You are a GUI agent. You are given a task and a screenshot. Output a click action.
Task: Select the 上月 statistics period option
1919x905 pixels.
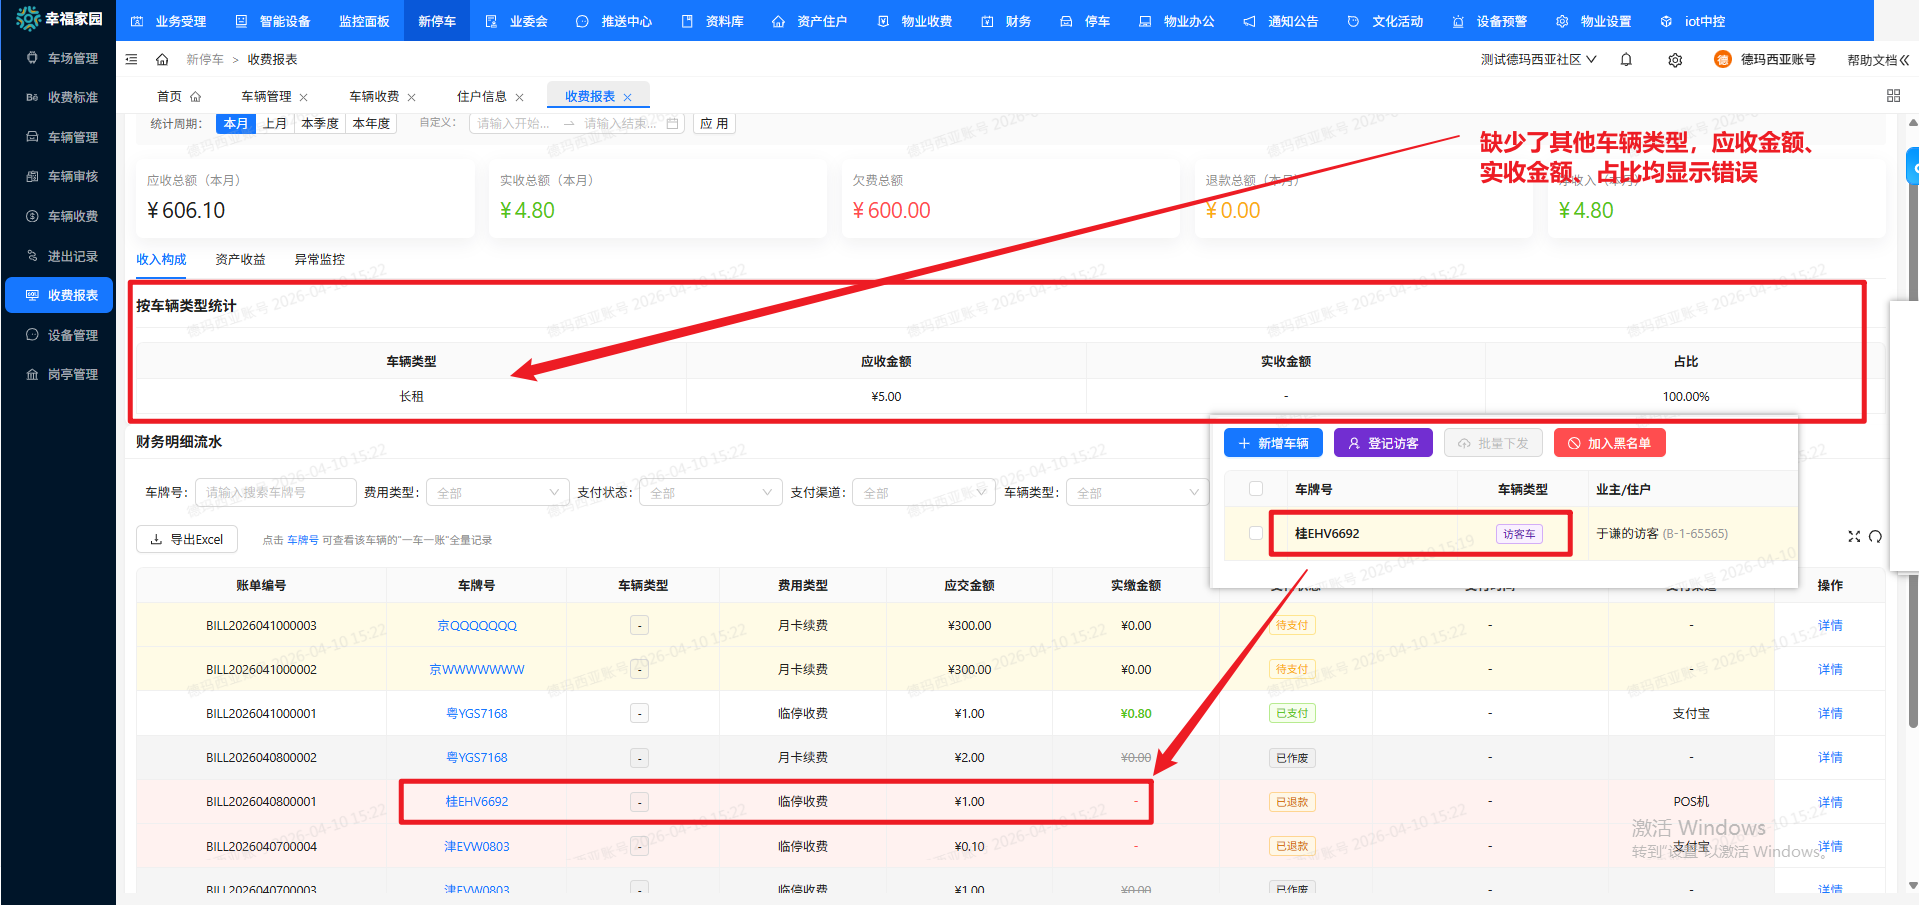click(x=275, y=124)
